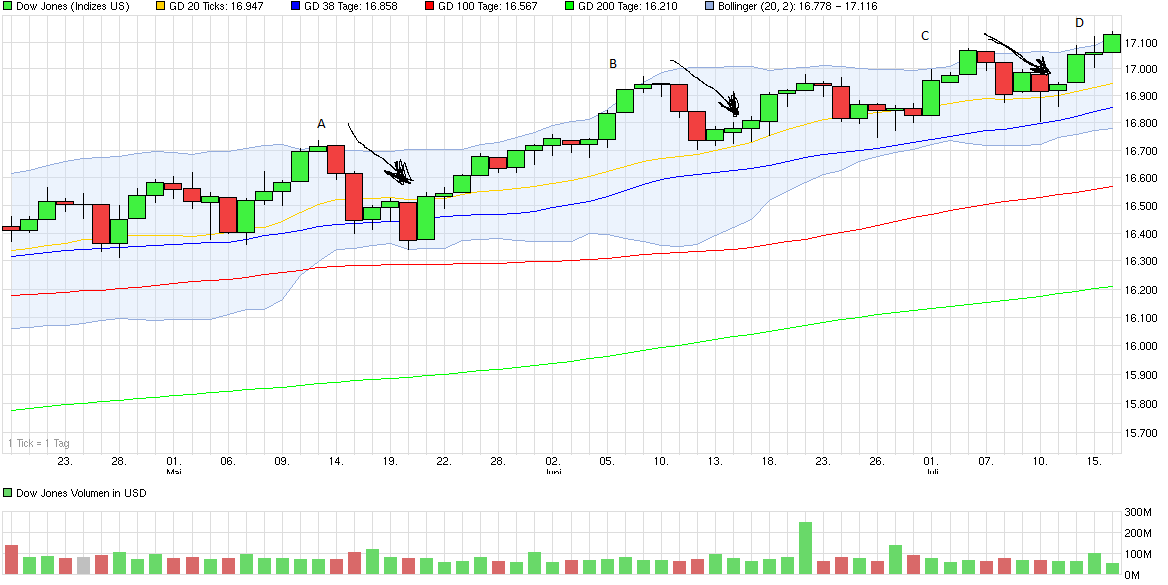Viewport: 1168px width, 585px height.
Task: Click the tallest volume bar in the volume chart
Action: [x=805, y=548]
